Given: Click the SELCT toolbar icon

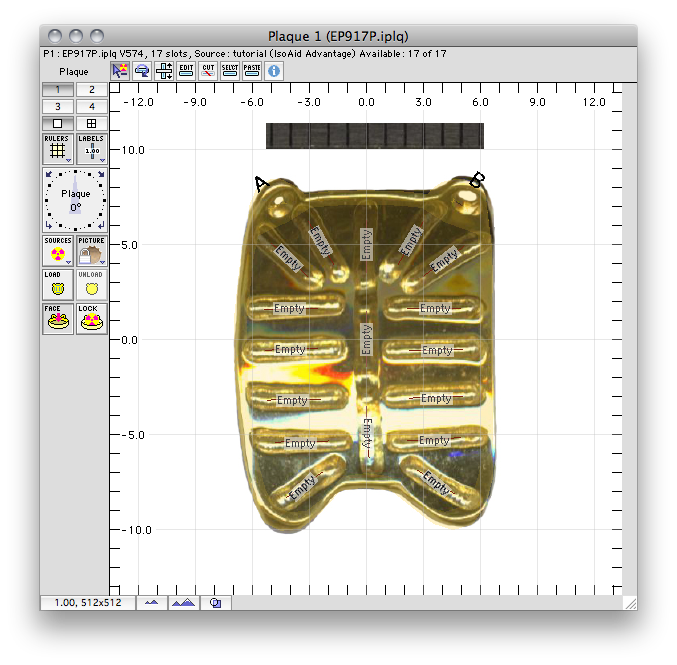Looking at the screenshot, I should pyautogui.click(x=230, y=71).
